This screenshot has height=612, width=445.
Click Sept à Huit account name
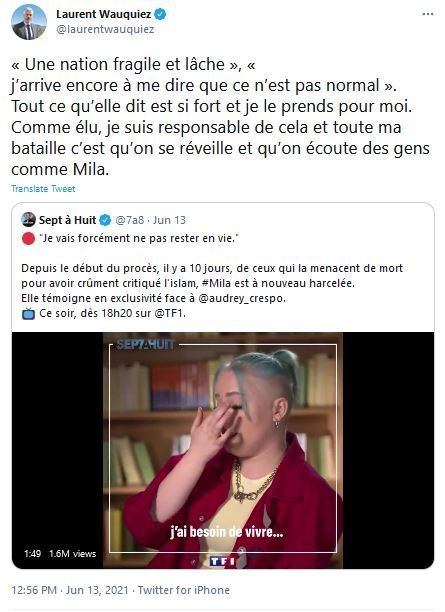[x=67, y=220]
